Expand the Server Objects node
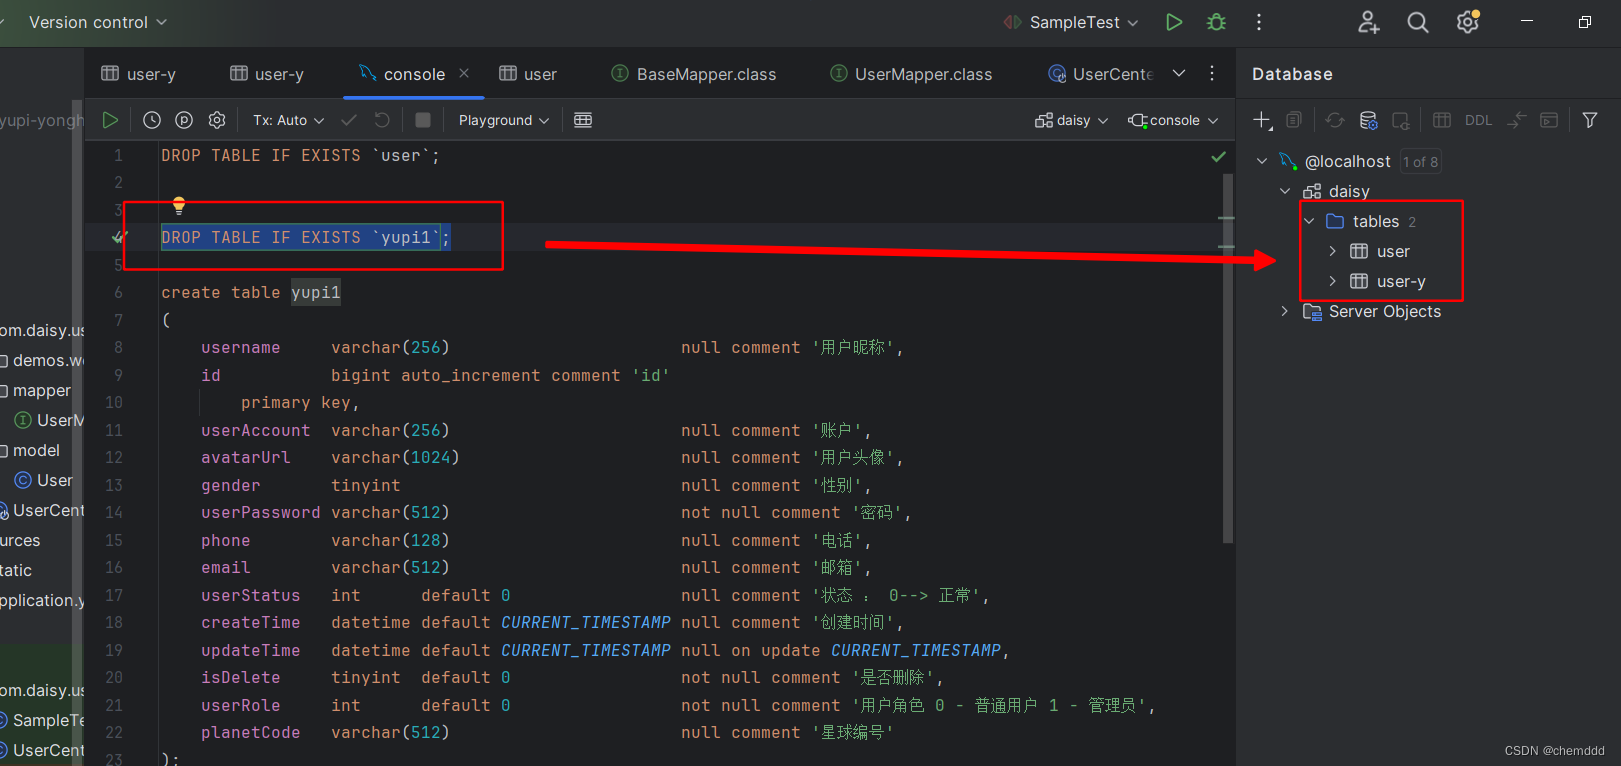This screenshot has height=766, width=1621. coord(1285,311)
